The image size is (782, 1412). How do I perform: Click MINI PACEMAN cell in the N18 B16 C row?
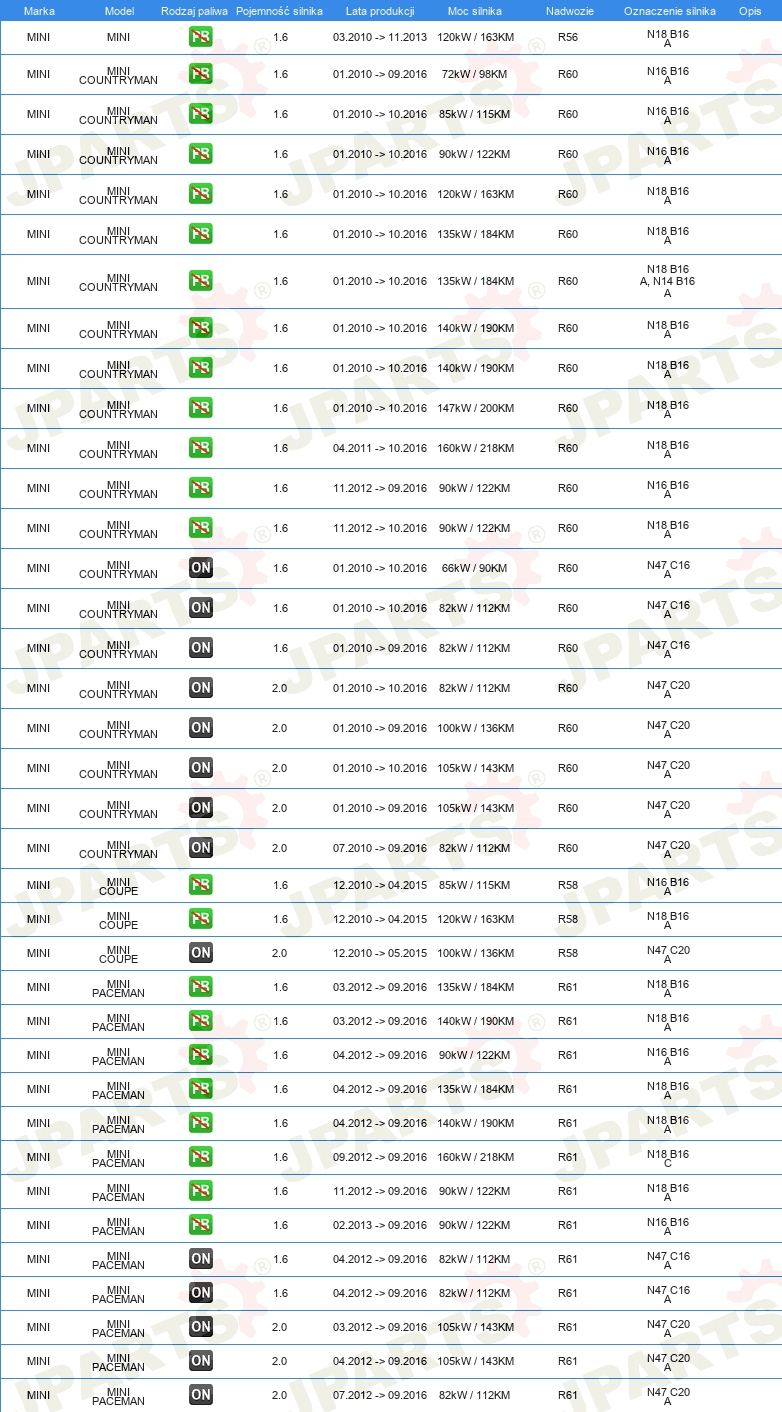click(119, 1158)
